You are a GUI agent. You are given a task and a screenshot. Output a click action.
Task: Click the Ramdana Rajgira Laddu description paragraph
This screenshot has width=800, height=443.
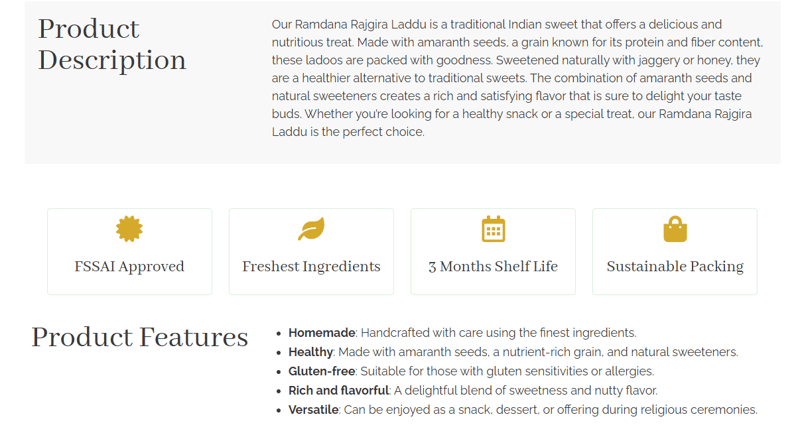(x=517, y=78)
